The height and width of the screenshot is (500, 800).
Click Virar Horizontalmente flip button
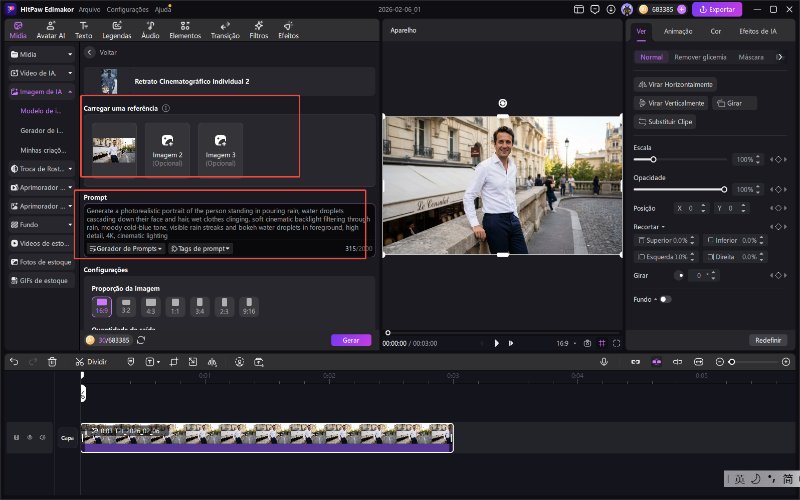coord(676,84)
